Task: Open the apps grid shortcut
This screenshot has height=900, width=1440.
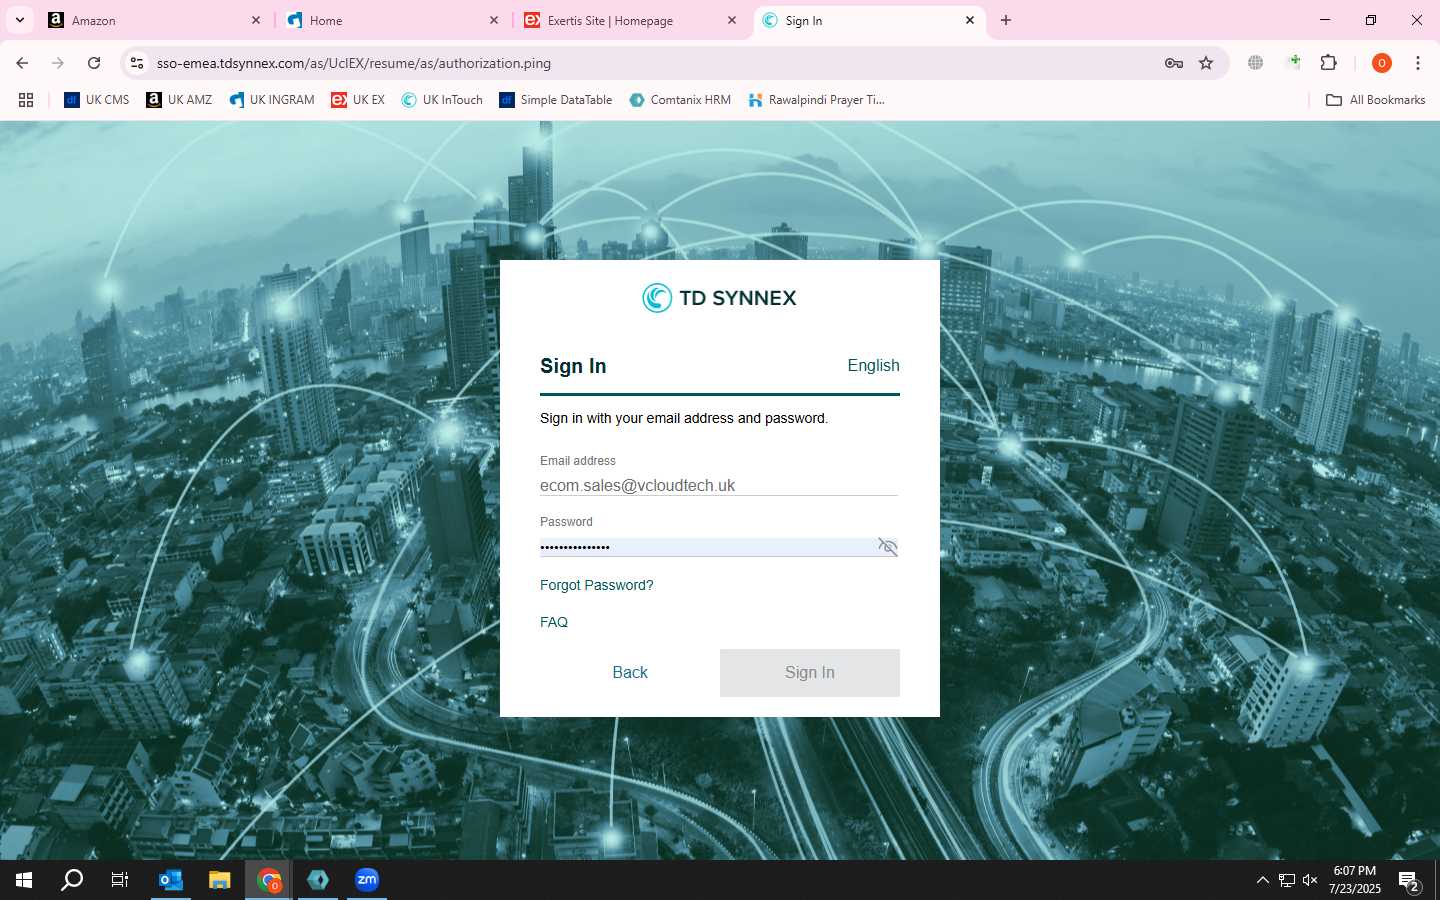Action: [26, 100]
